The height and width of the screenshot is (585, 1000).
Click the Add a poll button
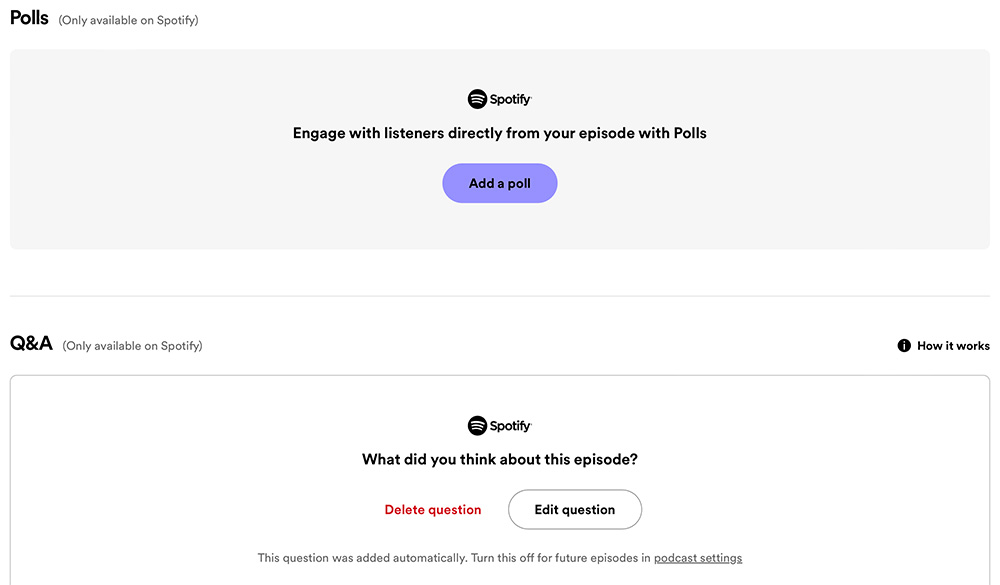pos(499,183)
